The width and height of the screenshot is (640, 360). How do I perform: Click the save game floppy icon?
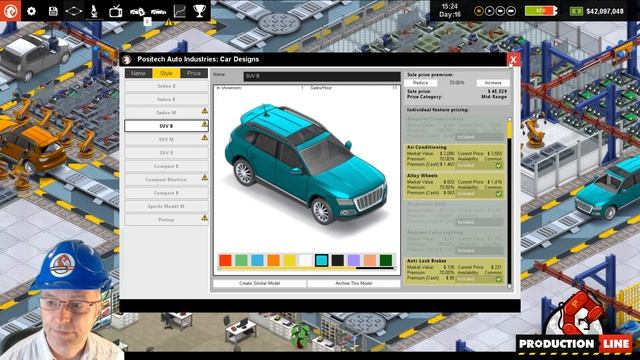coord(53,11)
